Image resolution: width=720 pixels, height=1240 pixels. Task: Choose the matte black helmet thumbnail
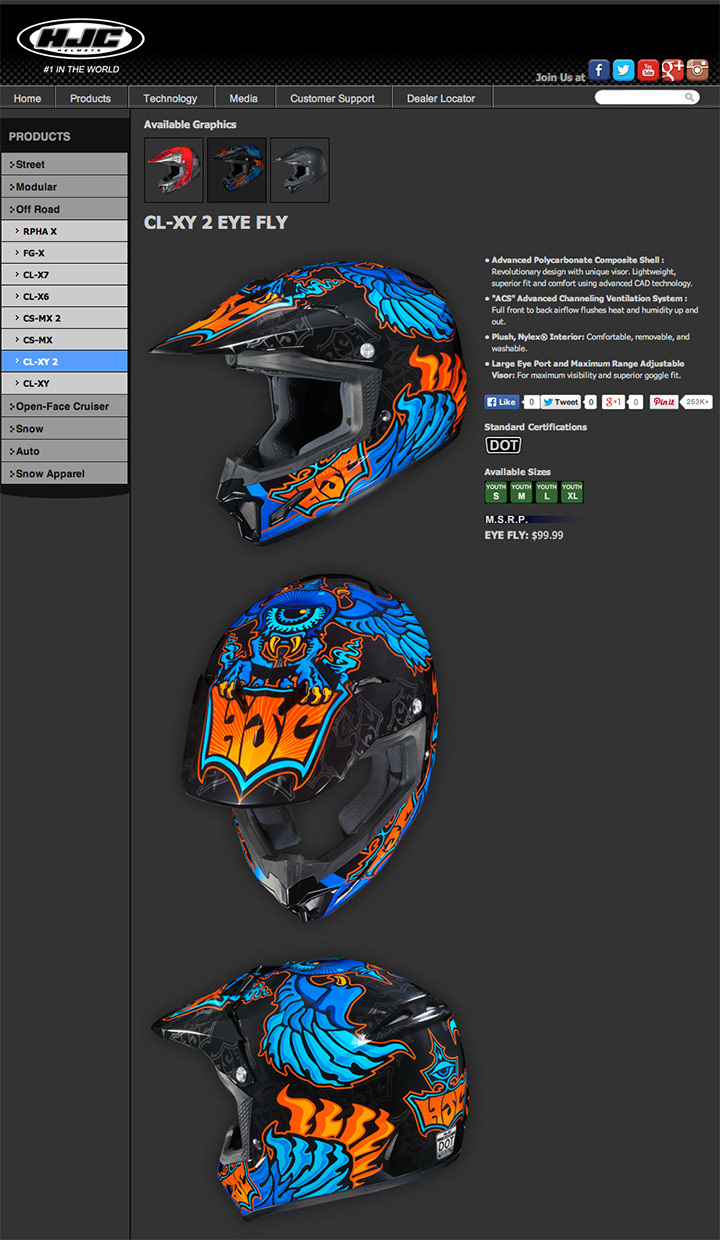tap(300, 170)
